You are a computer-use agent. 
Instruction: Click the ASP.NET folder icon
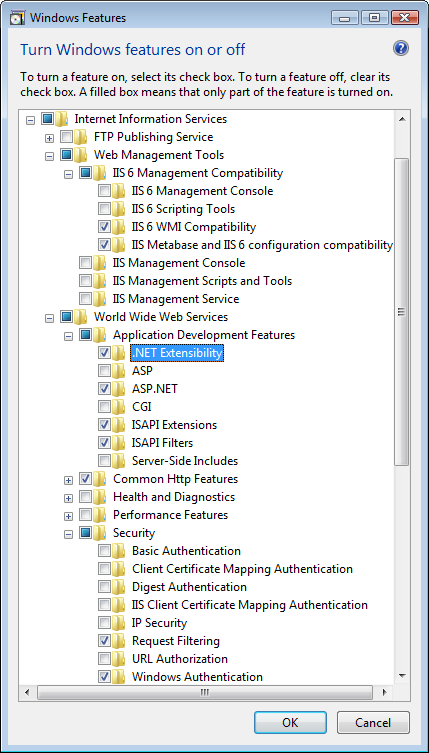(119, 388)
